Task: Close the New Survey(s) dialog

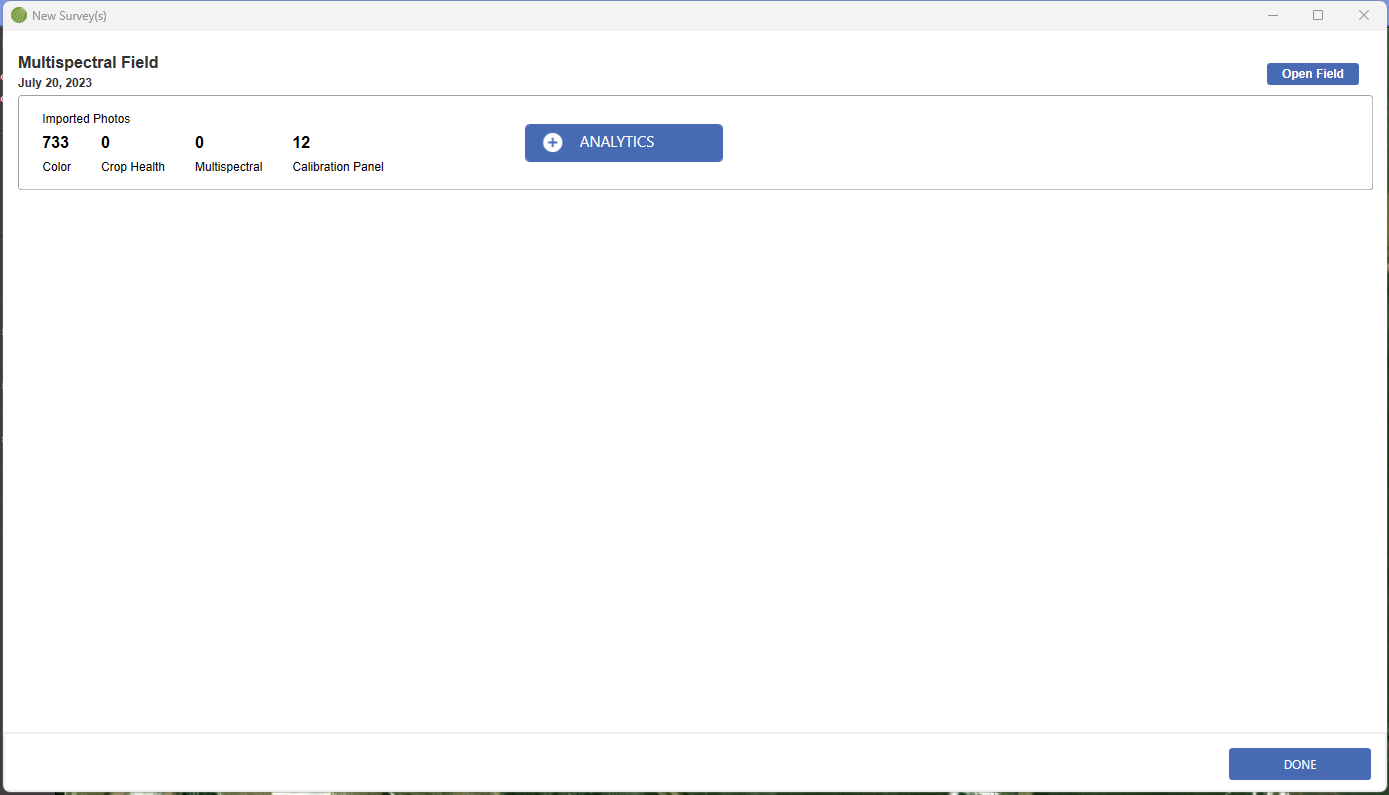Action: (1363, 15)
